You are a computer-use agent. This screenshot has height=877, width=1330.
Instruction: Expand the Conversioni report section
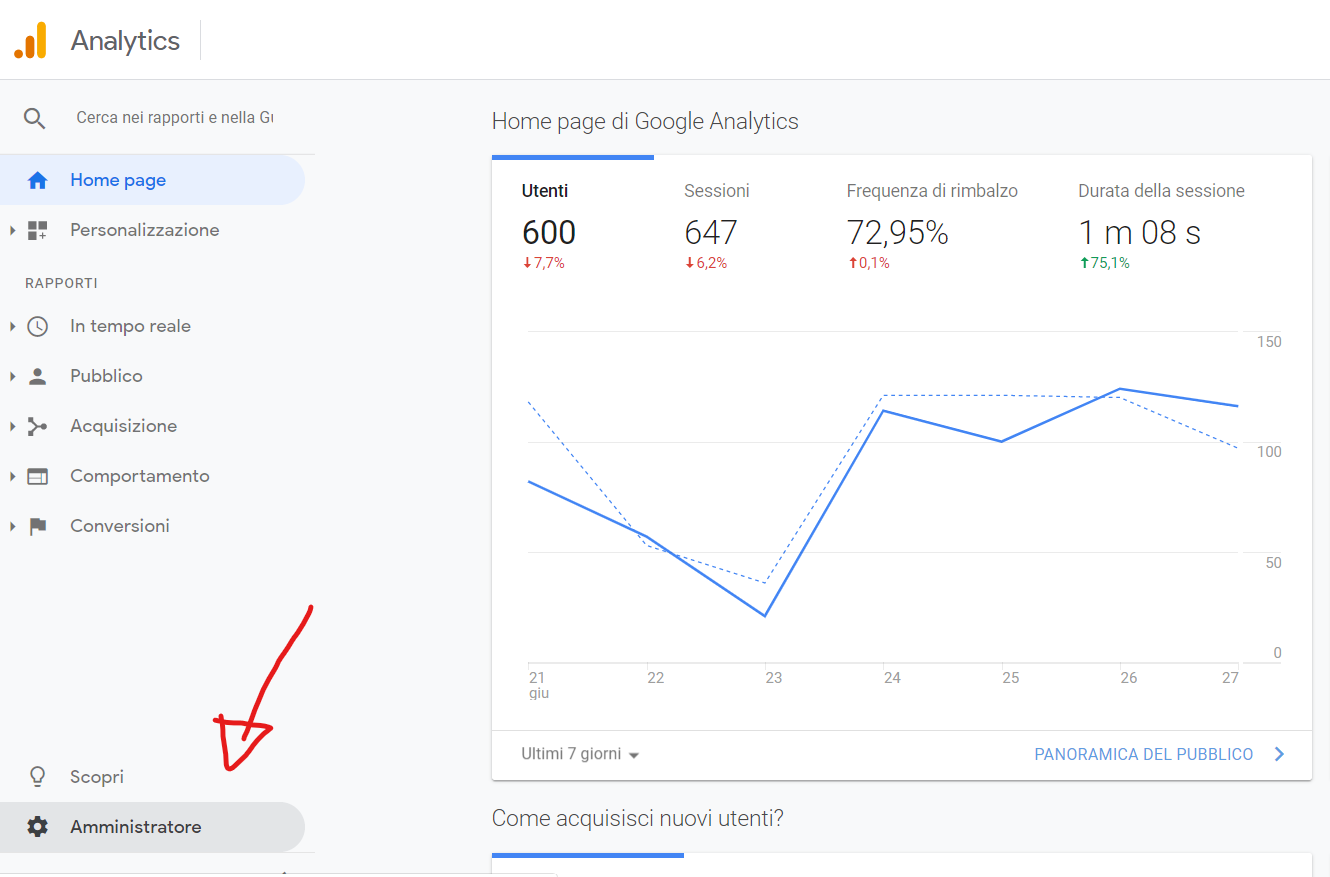(x=11, y=525)
